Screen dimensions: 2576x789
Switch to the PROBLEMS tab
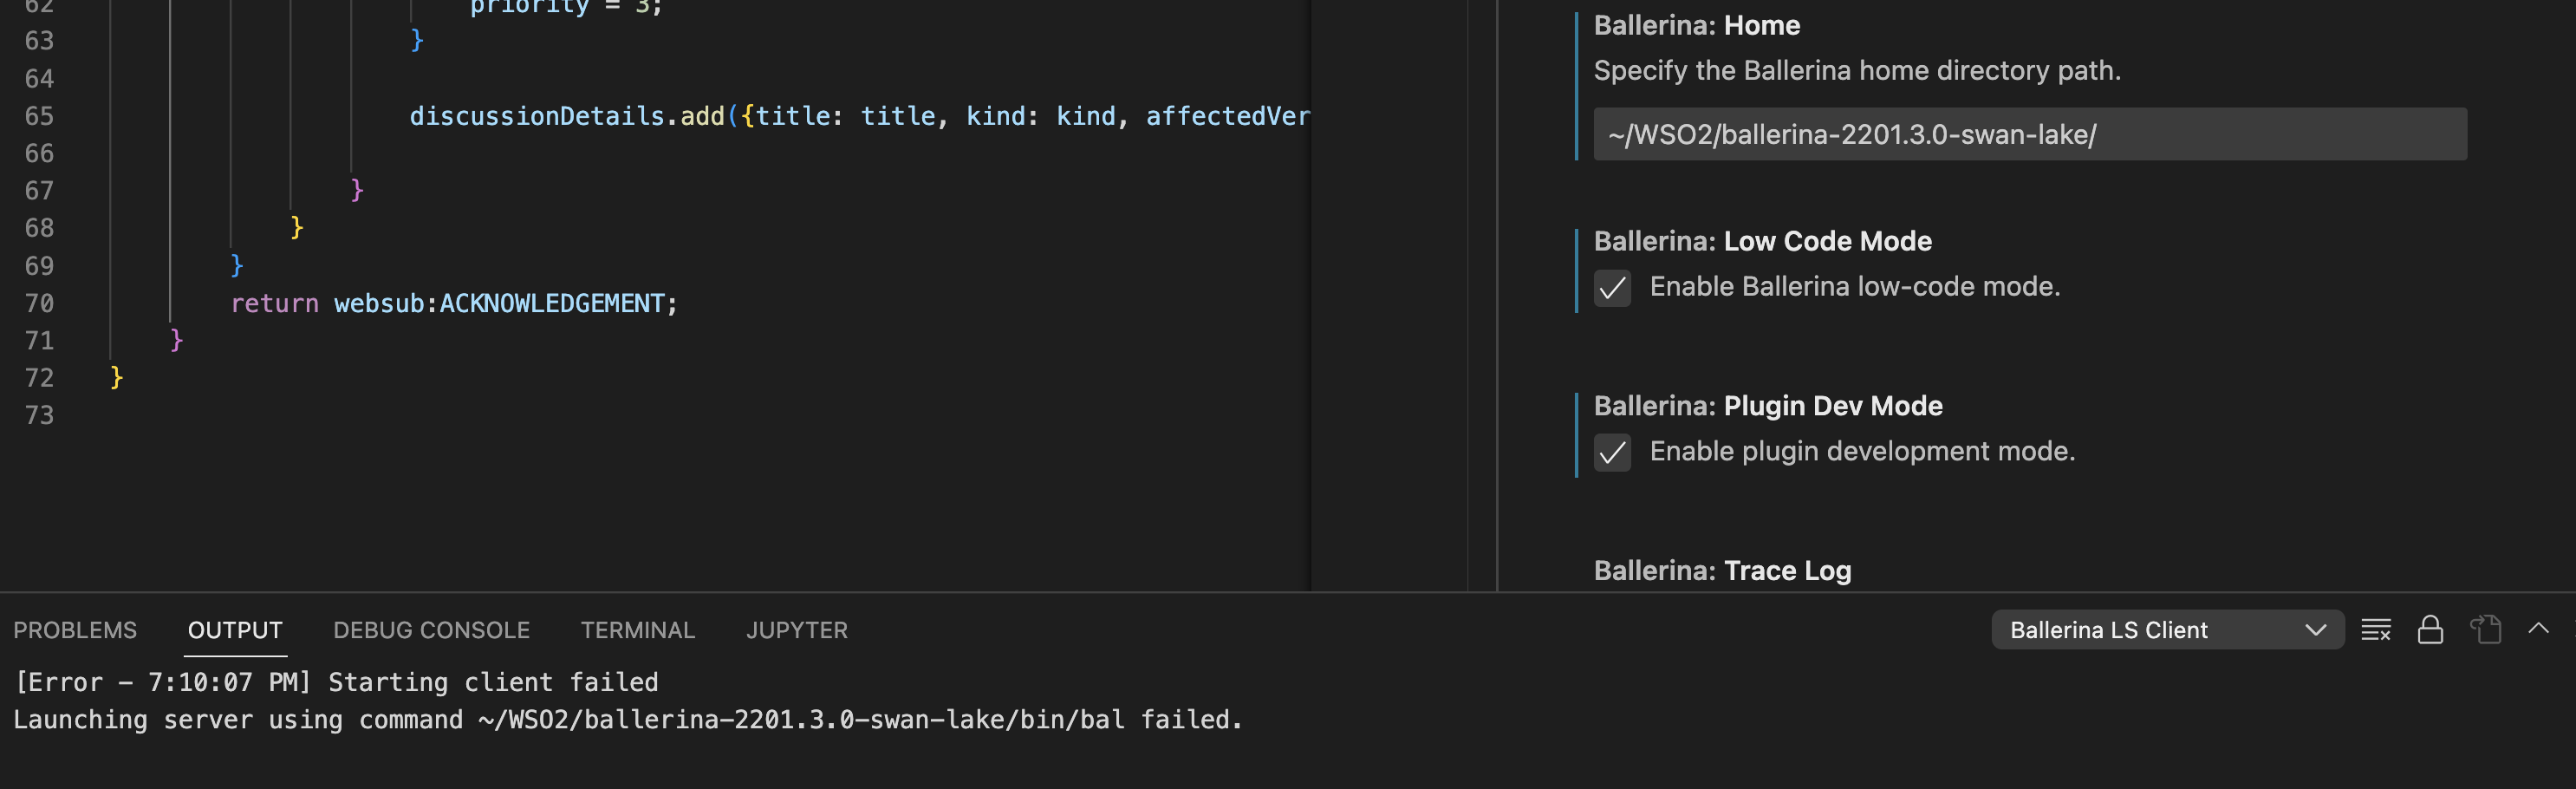pos(75,629)
